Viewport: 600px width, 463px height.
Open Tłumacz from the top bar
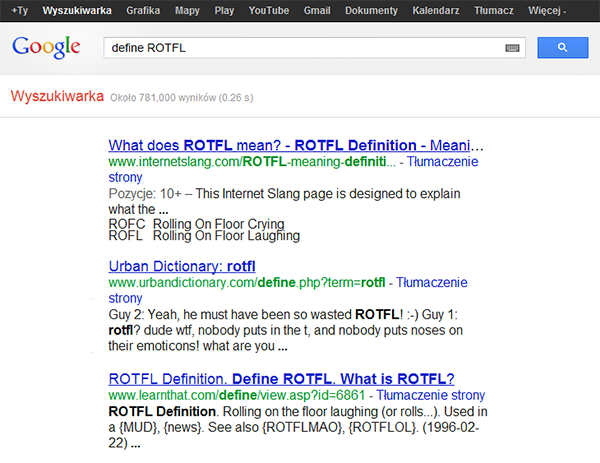(x=494, y=10)
